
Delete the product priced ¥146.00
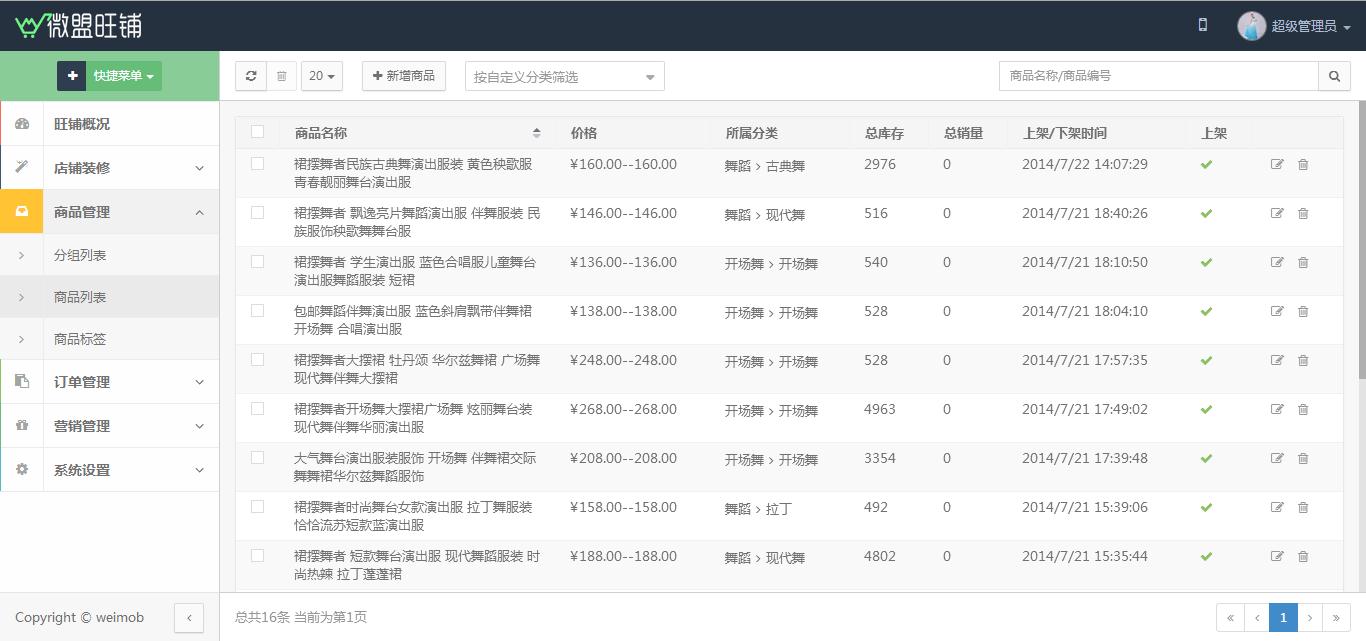coord(1303,213)
